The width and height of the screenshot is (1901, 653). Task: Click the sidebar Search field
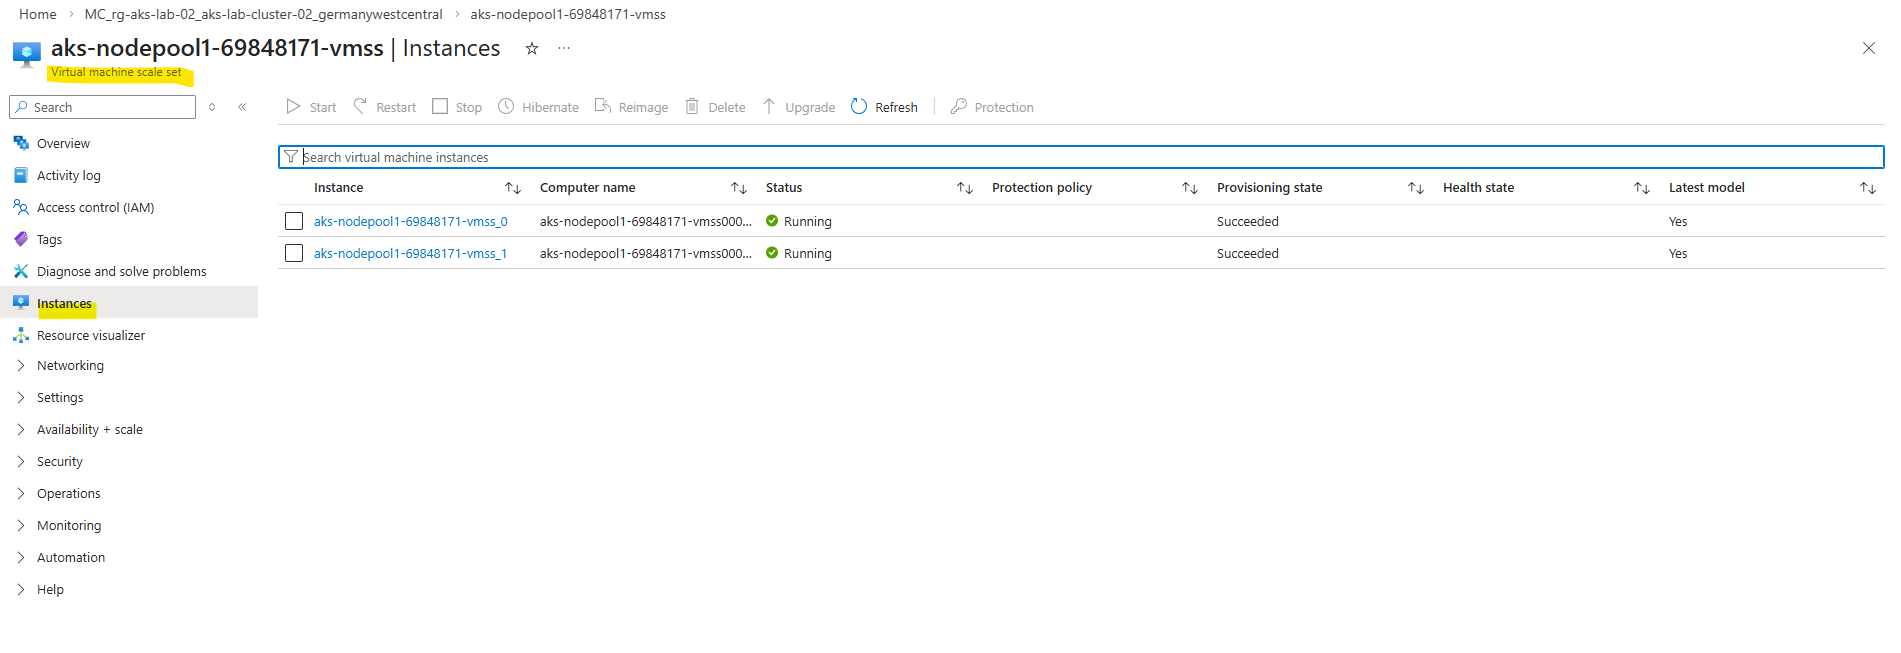(x=102, y=107)
